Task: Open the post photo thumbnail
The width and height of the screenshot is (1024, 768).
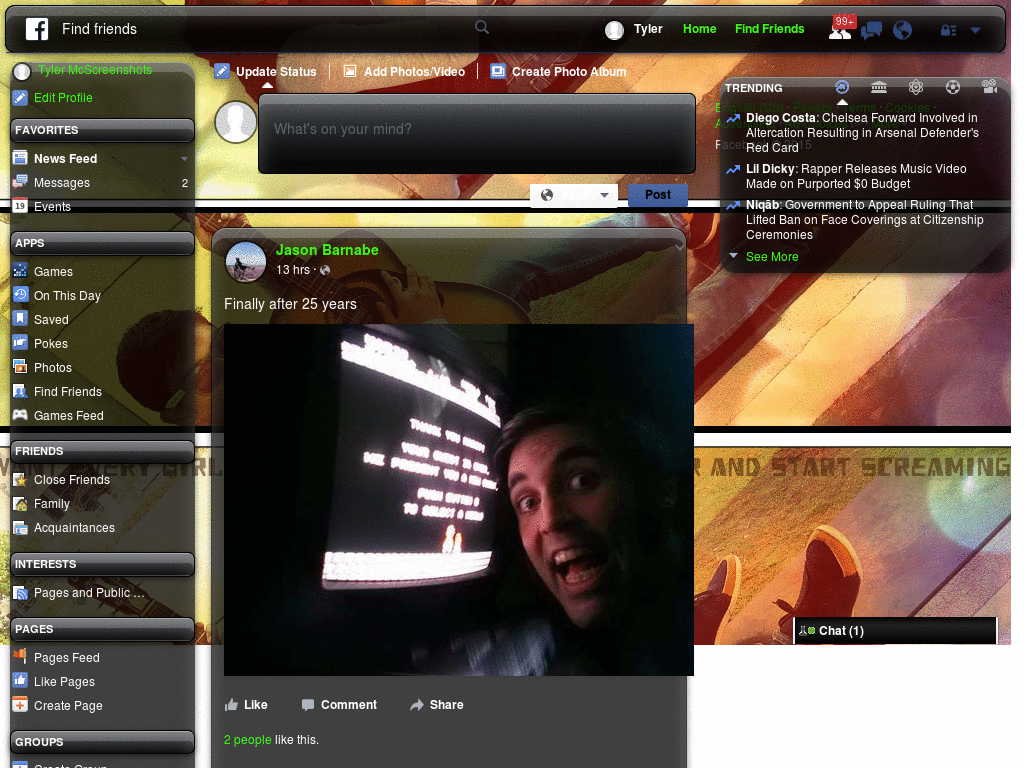Action: tap(458, 500)
